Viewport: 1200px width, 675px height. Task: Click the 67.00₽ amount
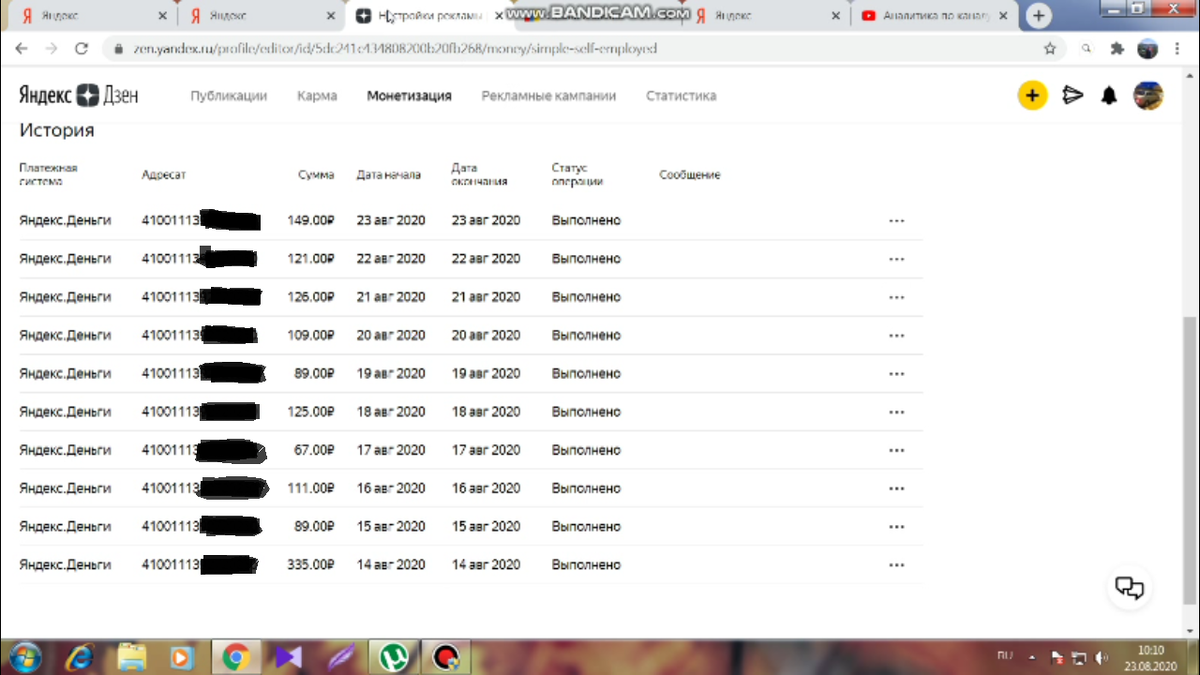click(x=315, y=450)
